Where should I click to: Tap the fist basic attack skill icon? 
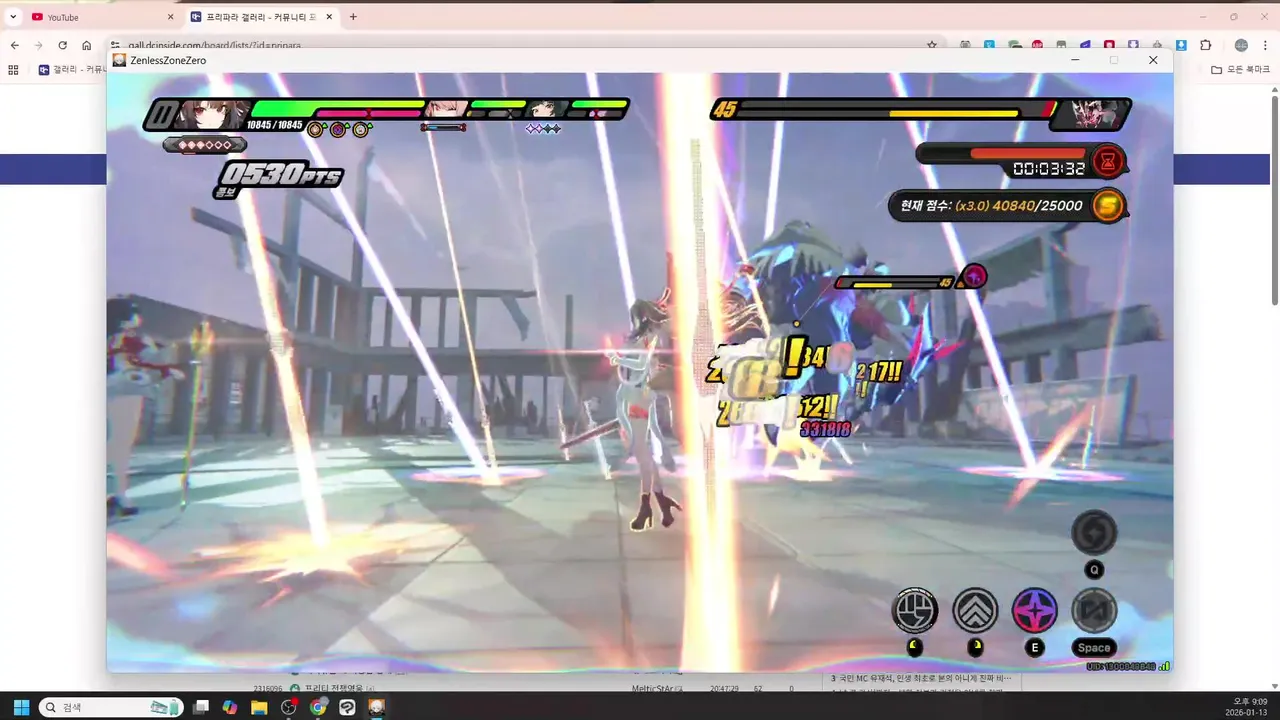tap(914, 610)
